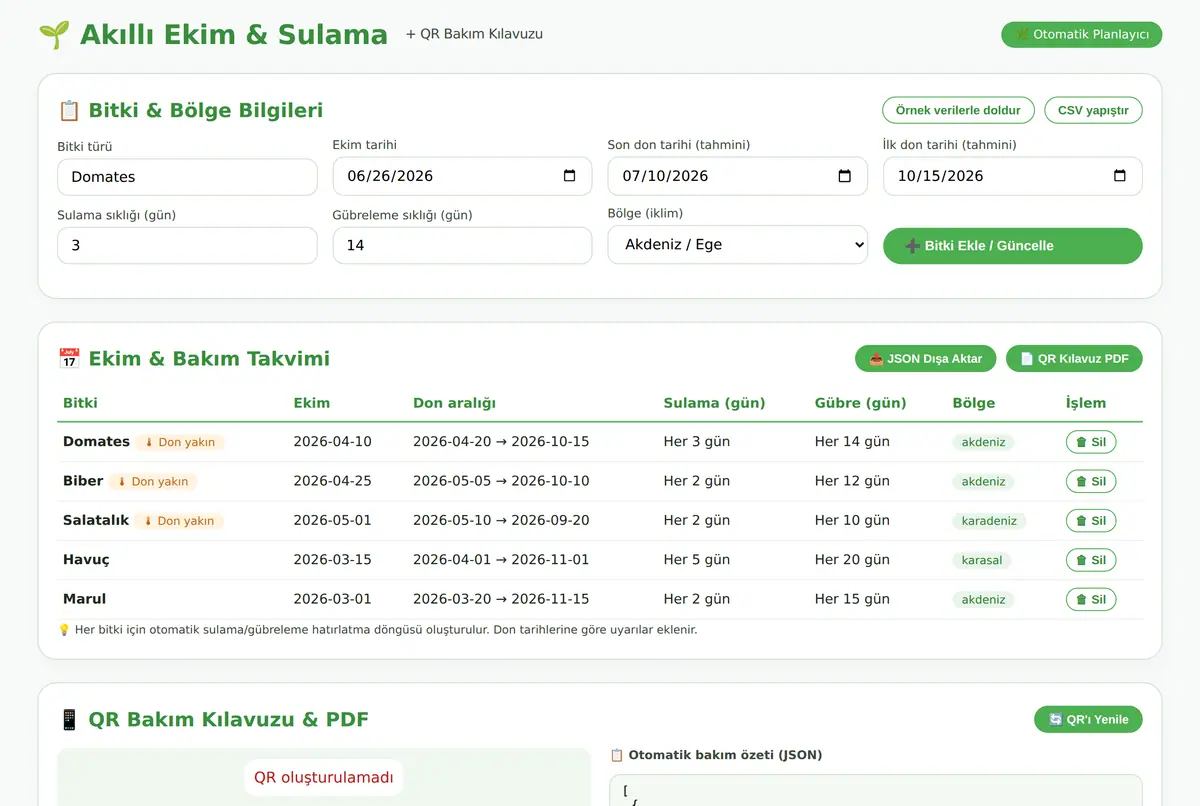Click the Don yakın badge on Salatalık

click(179, 521)
